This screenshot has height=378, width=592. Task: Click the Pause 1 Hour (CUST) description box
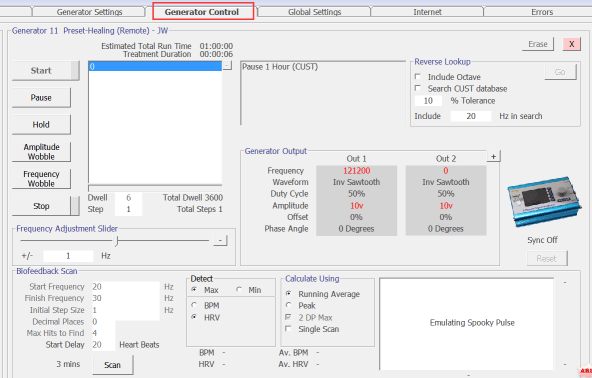click(323, 93)
